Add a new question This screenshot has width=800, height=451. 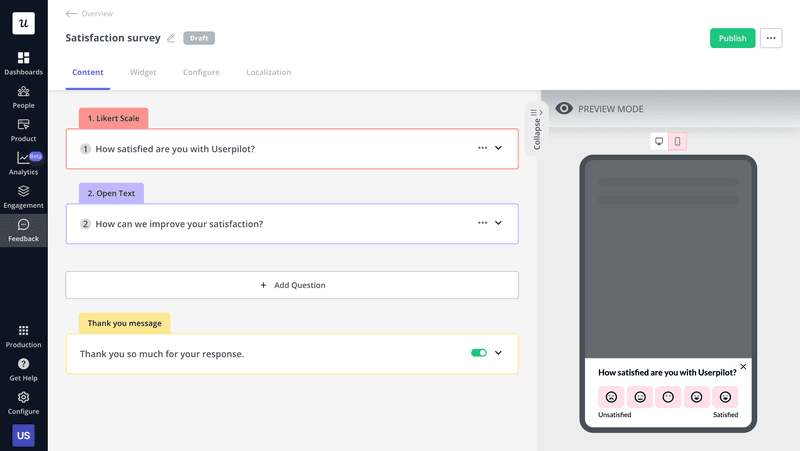click(x=292, y=285)
